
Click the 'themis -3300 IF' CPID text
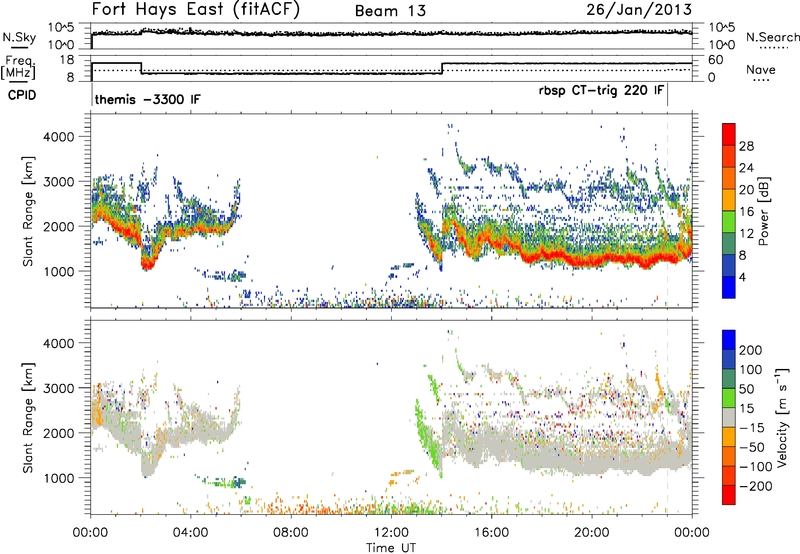(x=147, y=99)
